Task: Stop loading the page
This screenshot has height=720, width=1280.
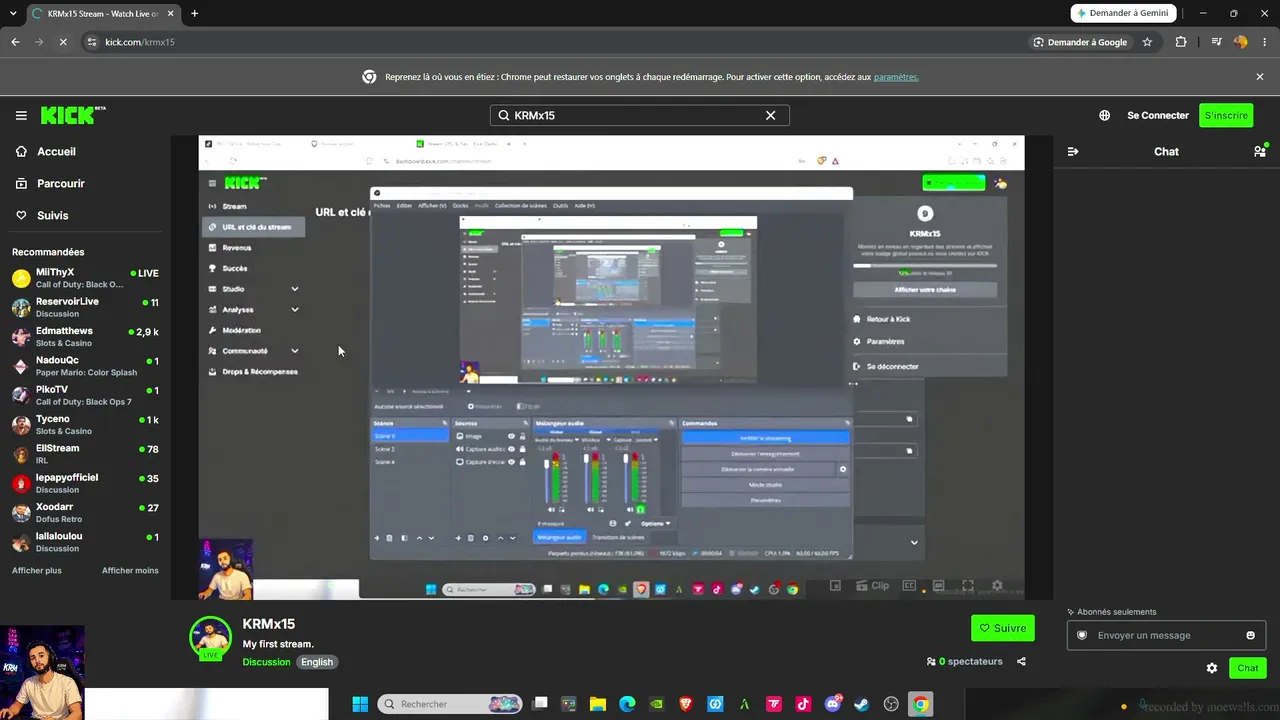Action: [62, 42]
